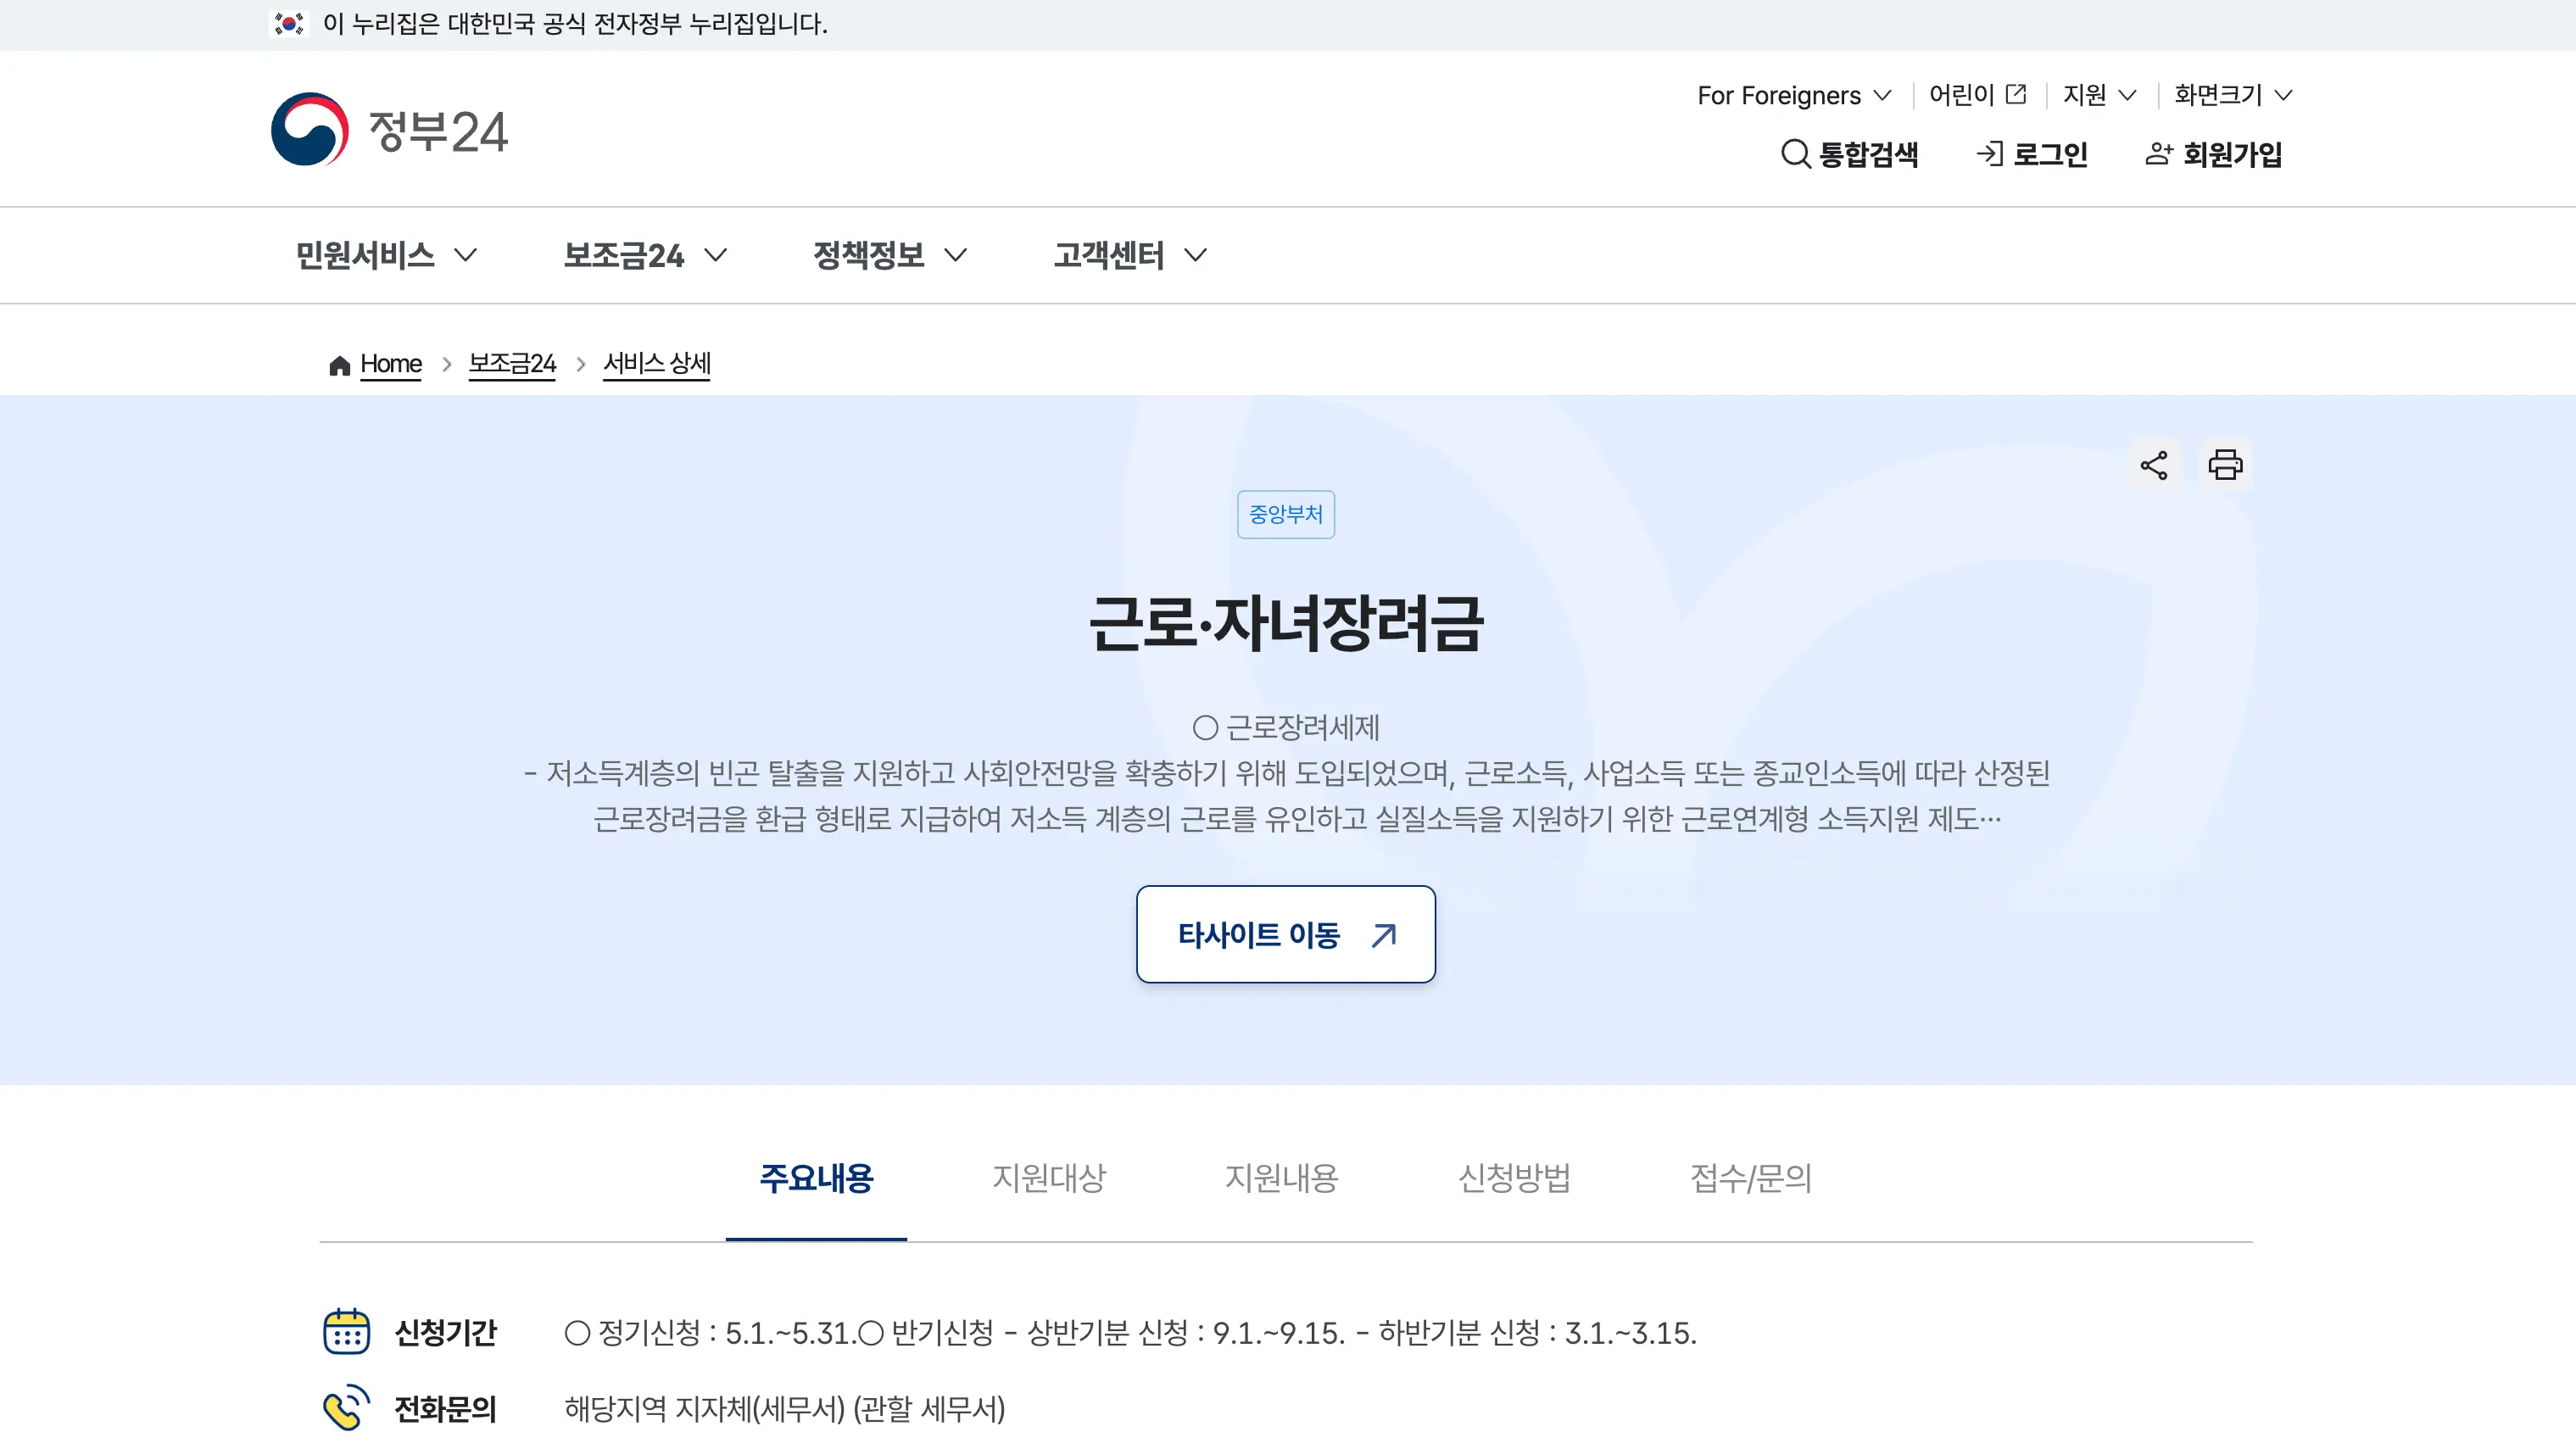Open the 보조금24 navigation menu

[x=645, y=255]
